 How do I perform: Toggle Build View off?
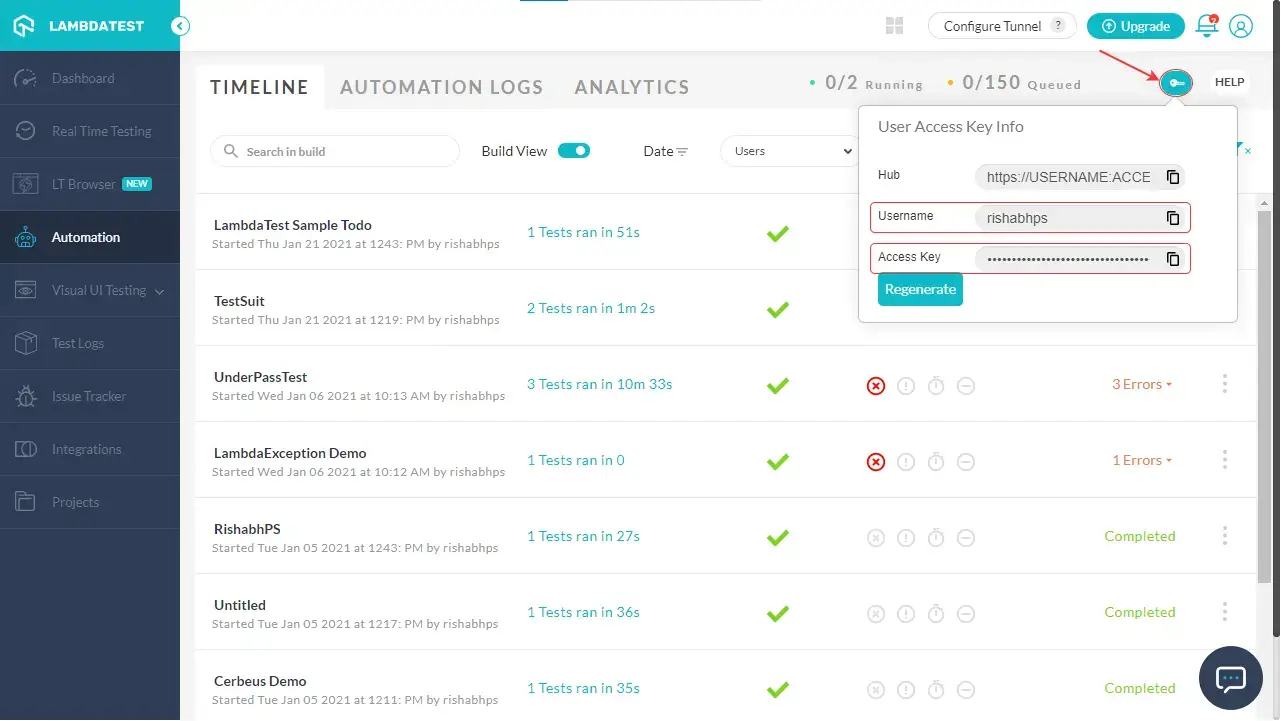click(x=573, y=149)
